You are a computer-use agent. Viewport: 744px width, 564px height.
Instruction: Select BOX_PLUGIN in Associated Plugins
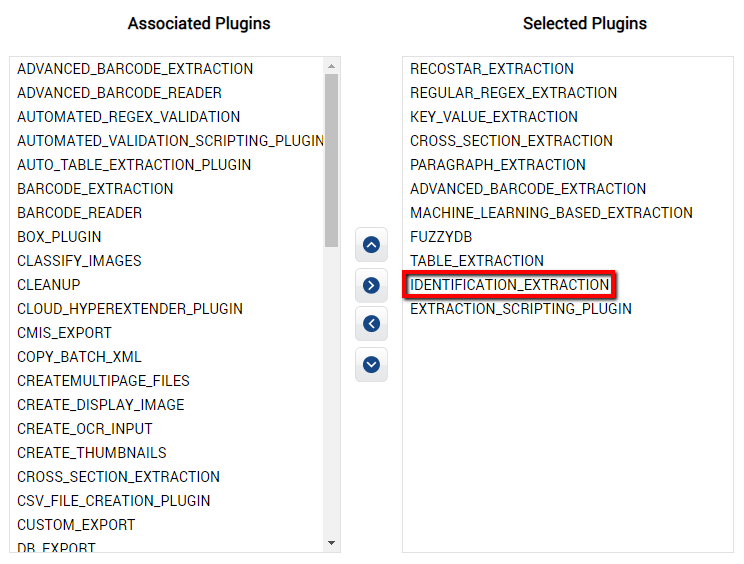pos(59,237)
